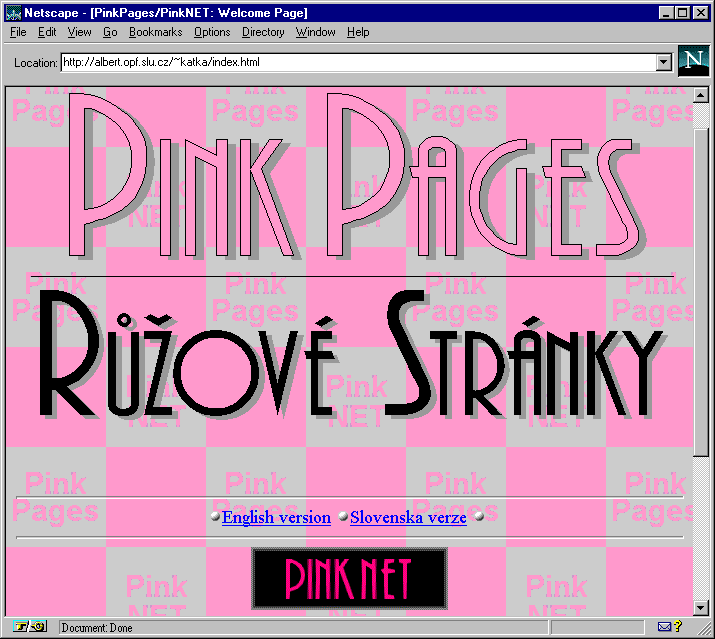Open the Options menu
The width and height of the screenshot is (715, 639).
click(212, 32)
